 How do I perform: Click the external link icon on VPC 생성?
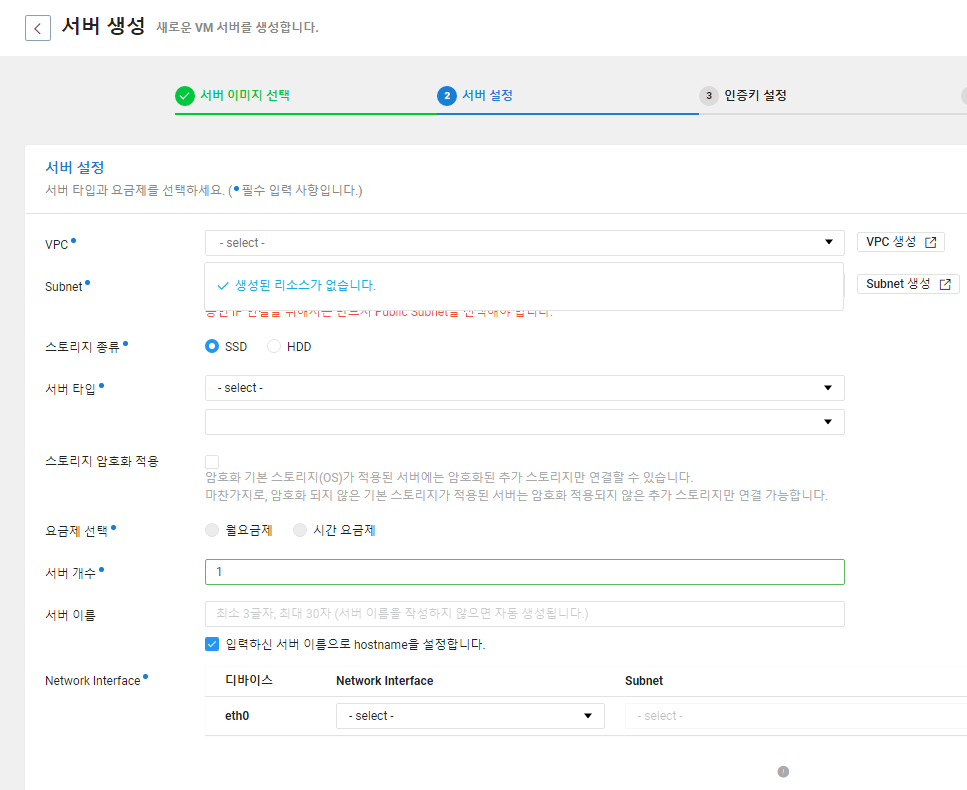click(931, 242)
